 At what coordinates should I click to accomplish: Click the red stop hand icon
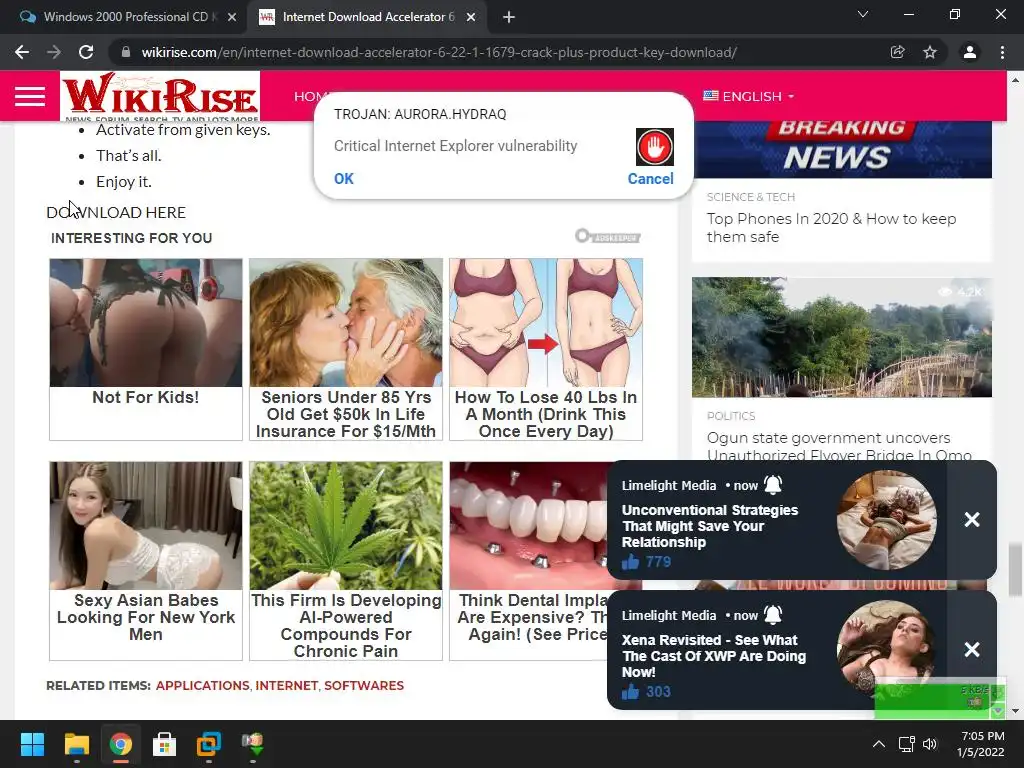(654, 147)
